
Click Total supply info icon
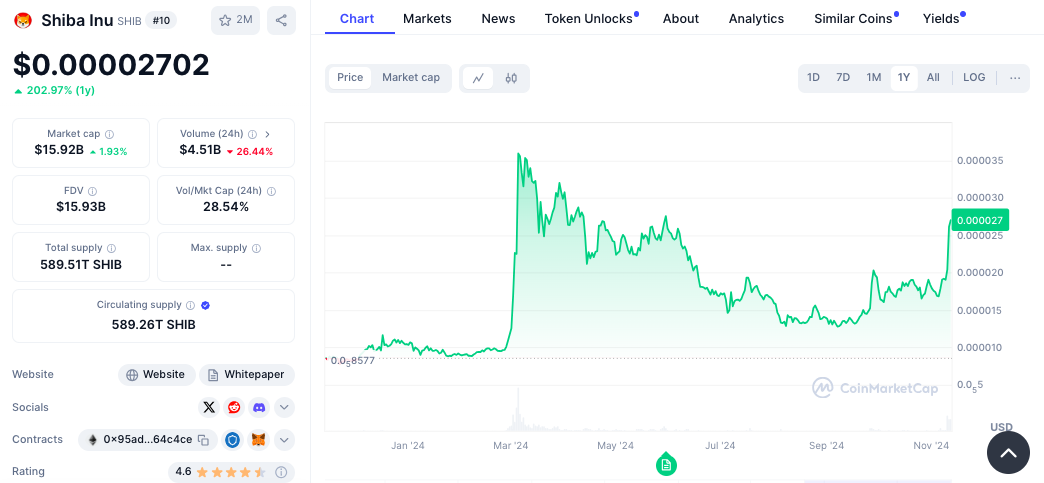(111, 248)
